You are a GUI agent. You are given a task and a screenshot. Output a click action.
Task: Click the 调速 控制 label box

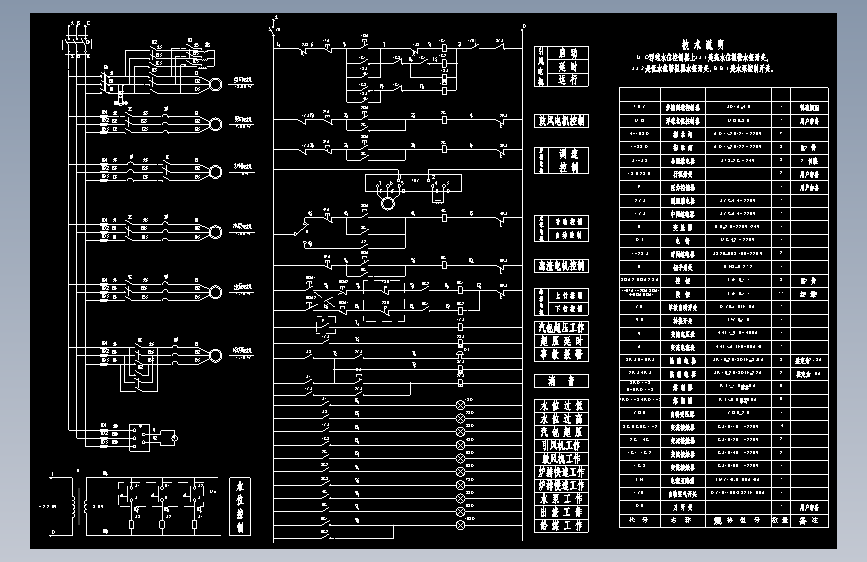pyautogui.click(x=567, y=160)
